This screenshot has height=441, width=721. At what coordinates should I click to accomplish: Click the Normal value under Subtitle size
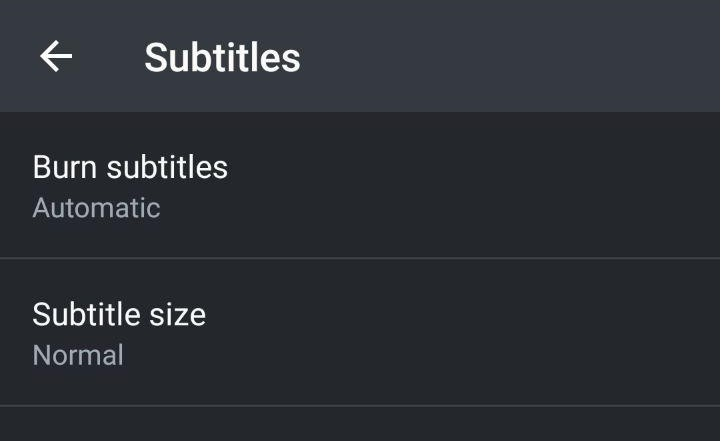point(78,355)
